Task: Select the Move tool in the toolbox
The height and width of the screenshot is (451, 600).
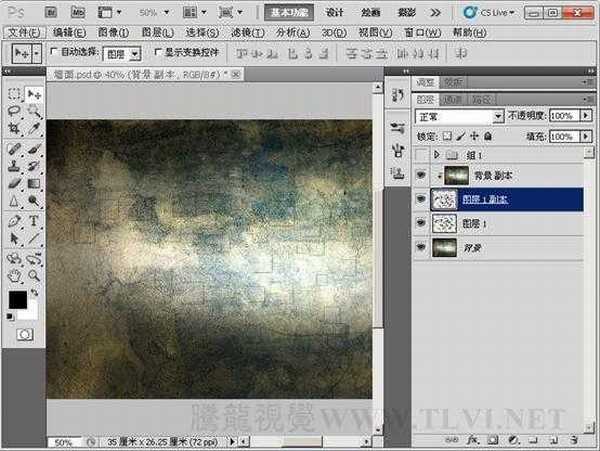Action: coord(35,93)
